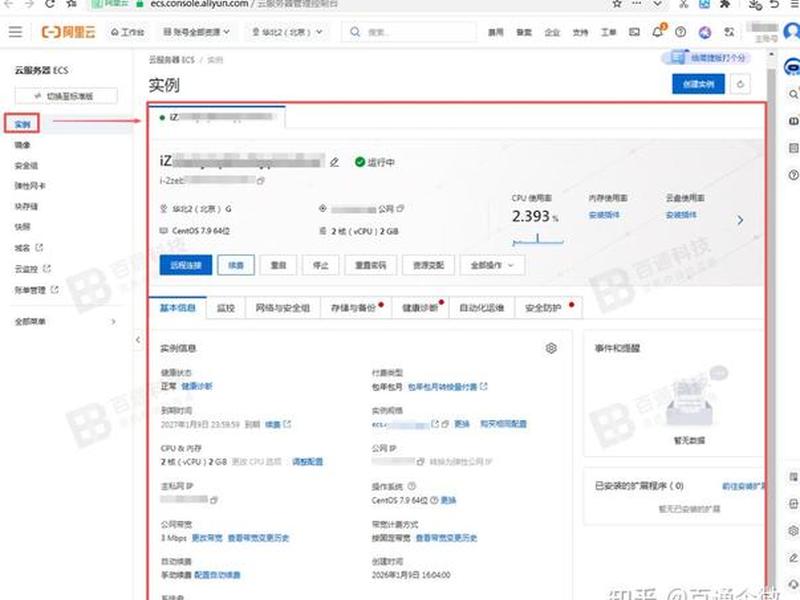Screen dimensions: 800x600
Task: Click the refresh icon beside 创建实例 button
Action: pyautogui.click(x=740, y=84)
